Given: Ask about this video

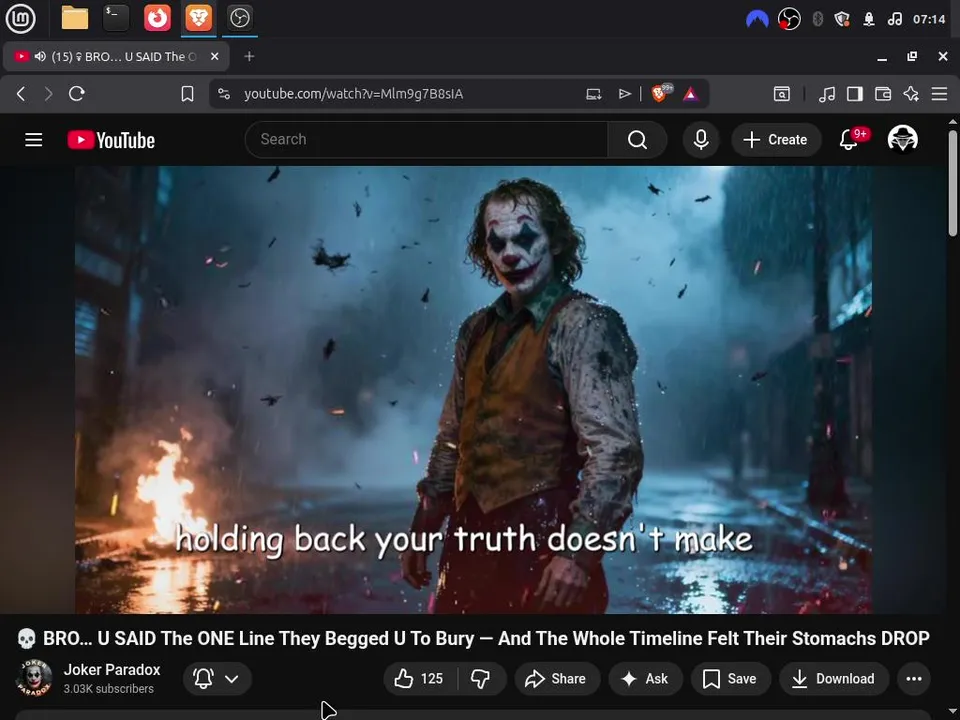Looking at the screenshot, I should [x=645, y=678].
